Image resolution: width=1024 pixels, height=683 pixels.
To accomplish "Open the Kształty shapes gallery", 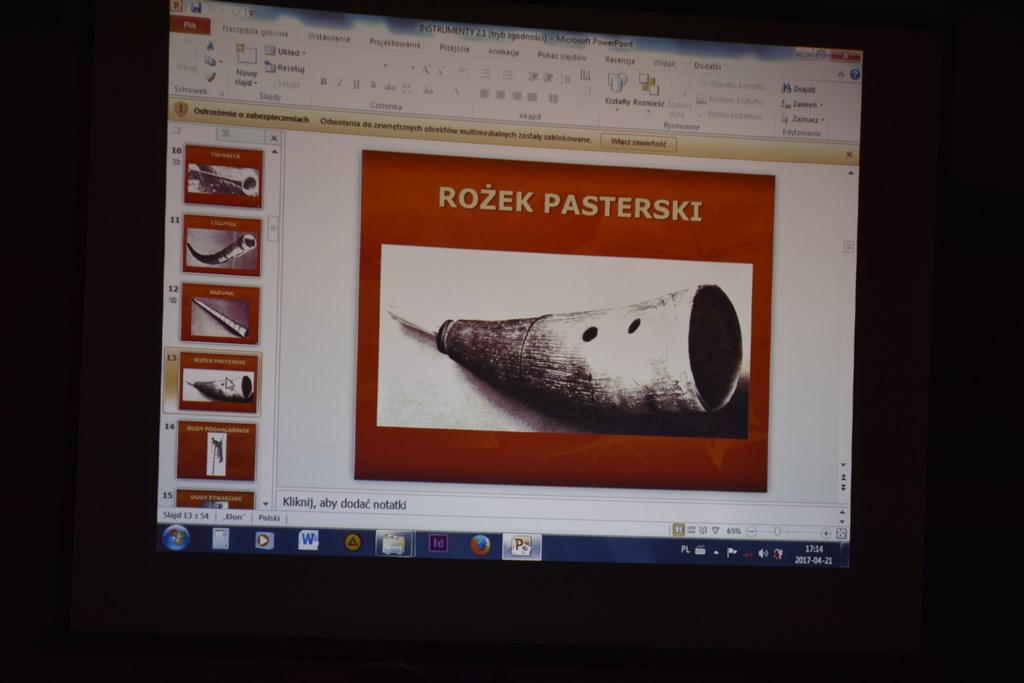I will point(618,89).
